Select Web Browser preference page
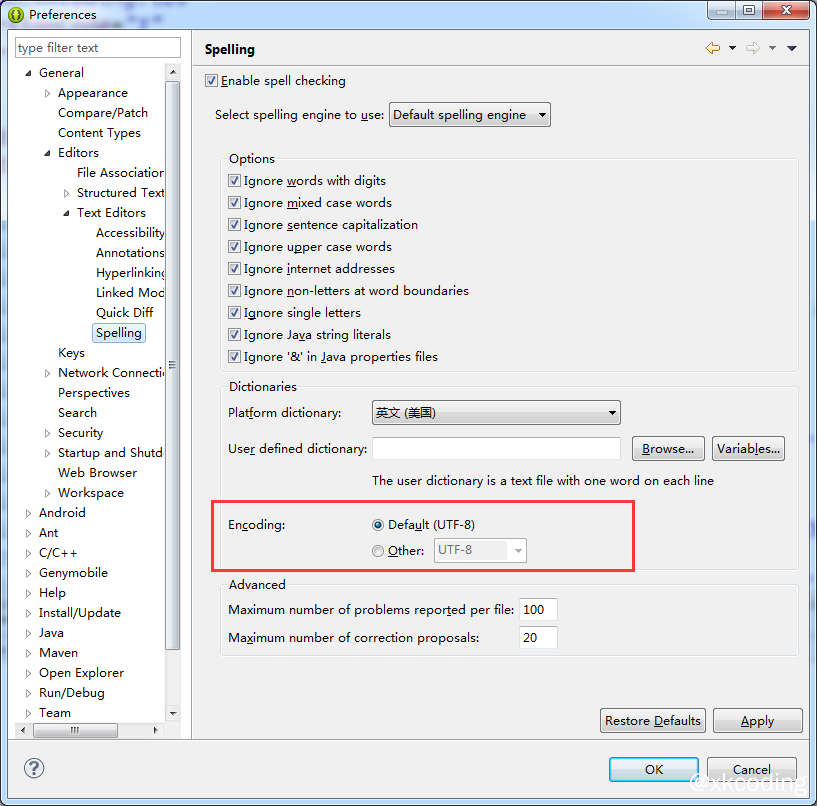817x806 pixels. [x=97, y=473]
